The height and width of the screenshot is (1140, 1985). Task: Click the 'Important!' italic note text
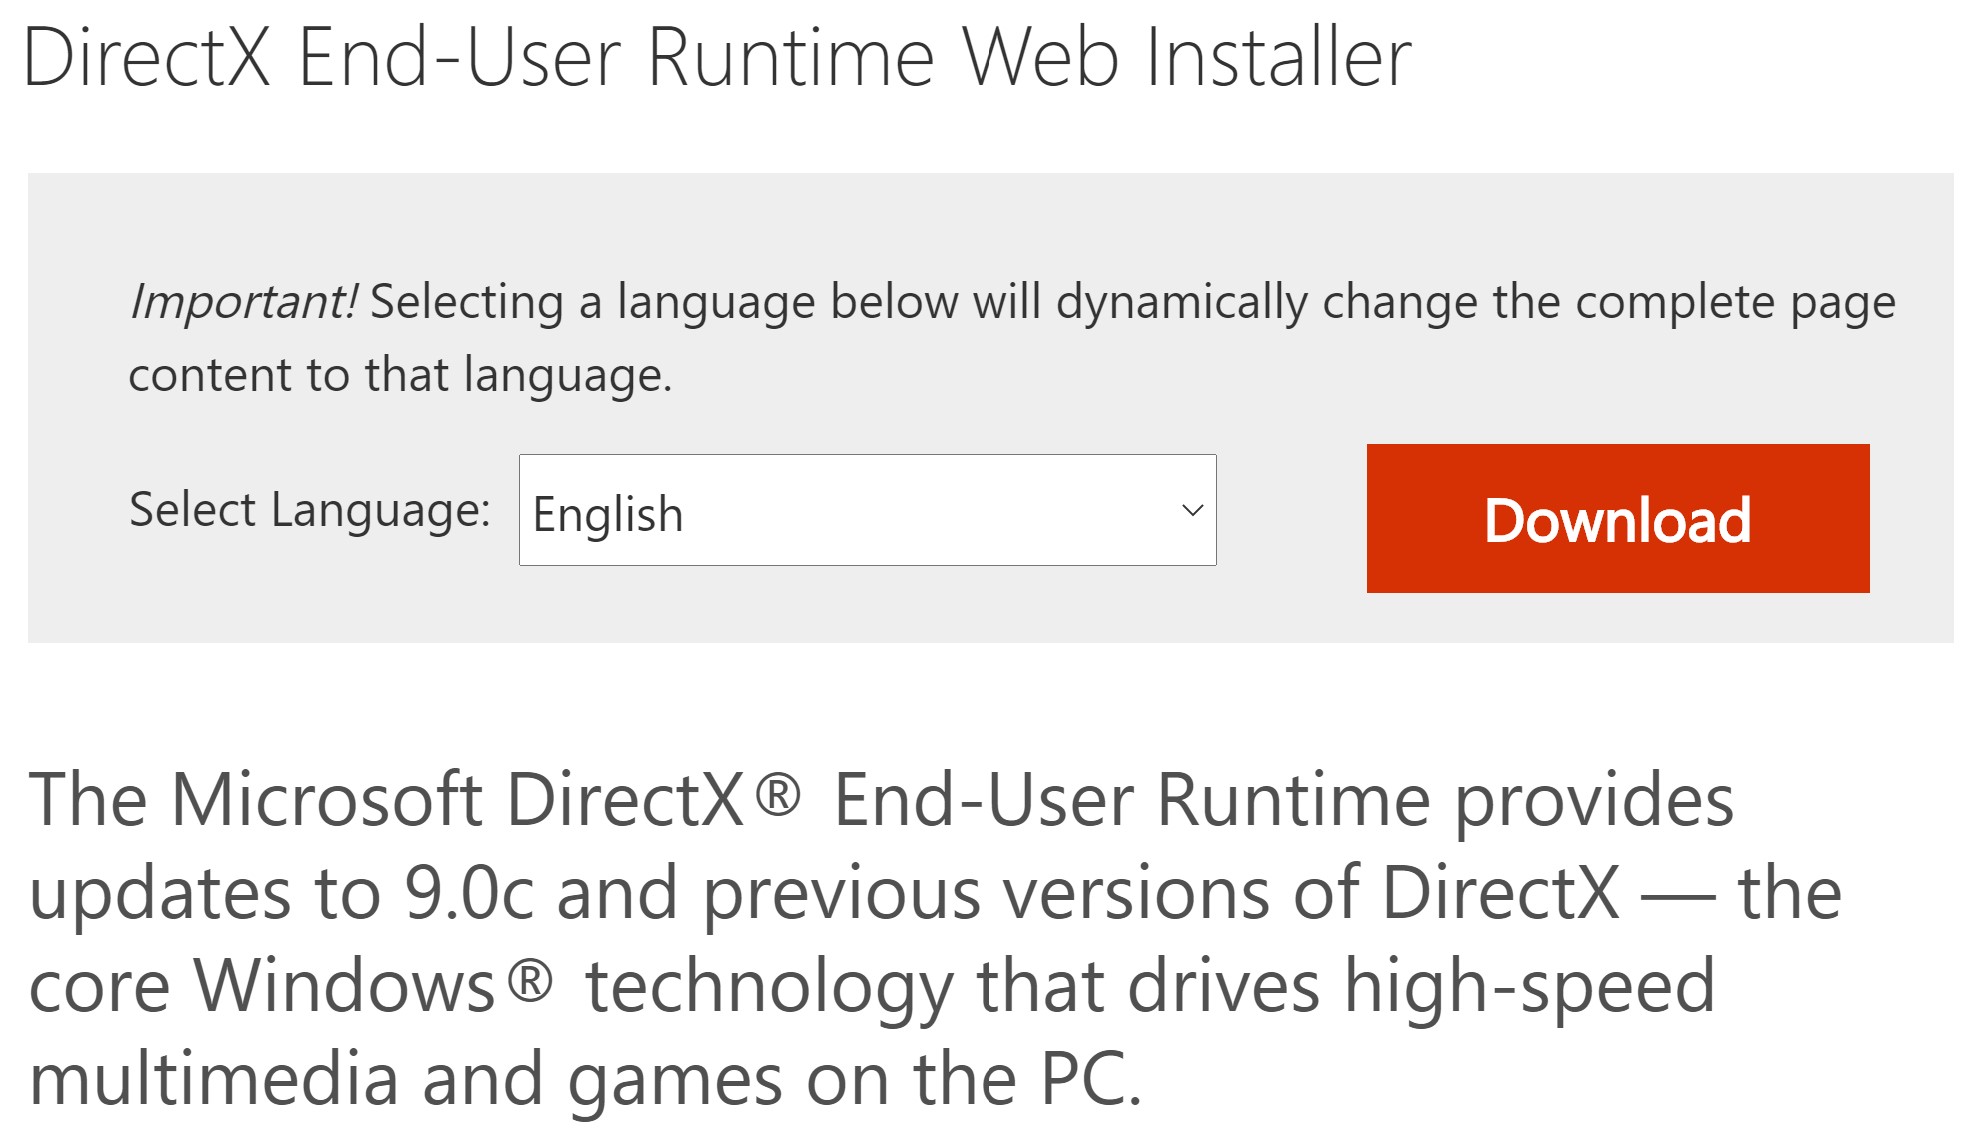(243, 301)
